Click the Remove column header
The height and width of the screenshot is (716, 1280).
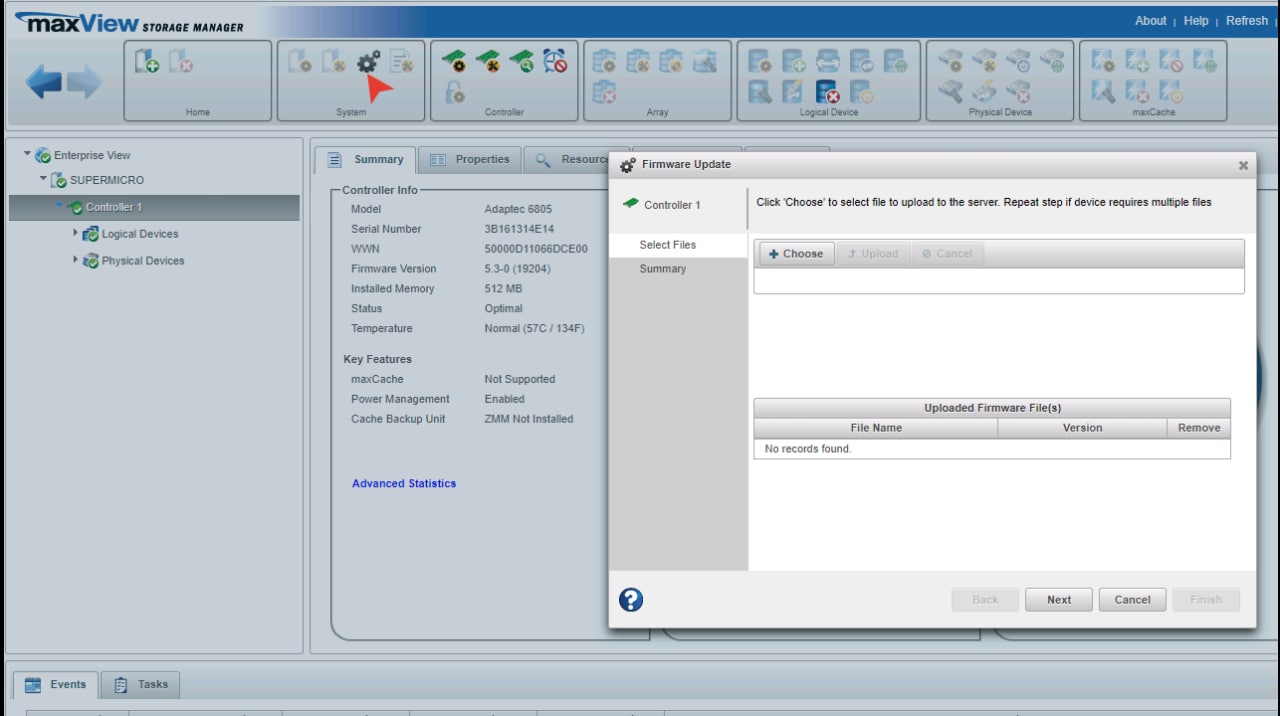pyautogui.click(x=1198, y=428)
